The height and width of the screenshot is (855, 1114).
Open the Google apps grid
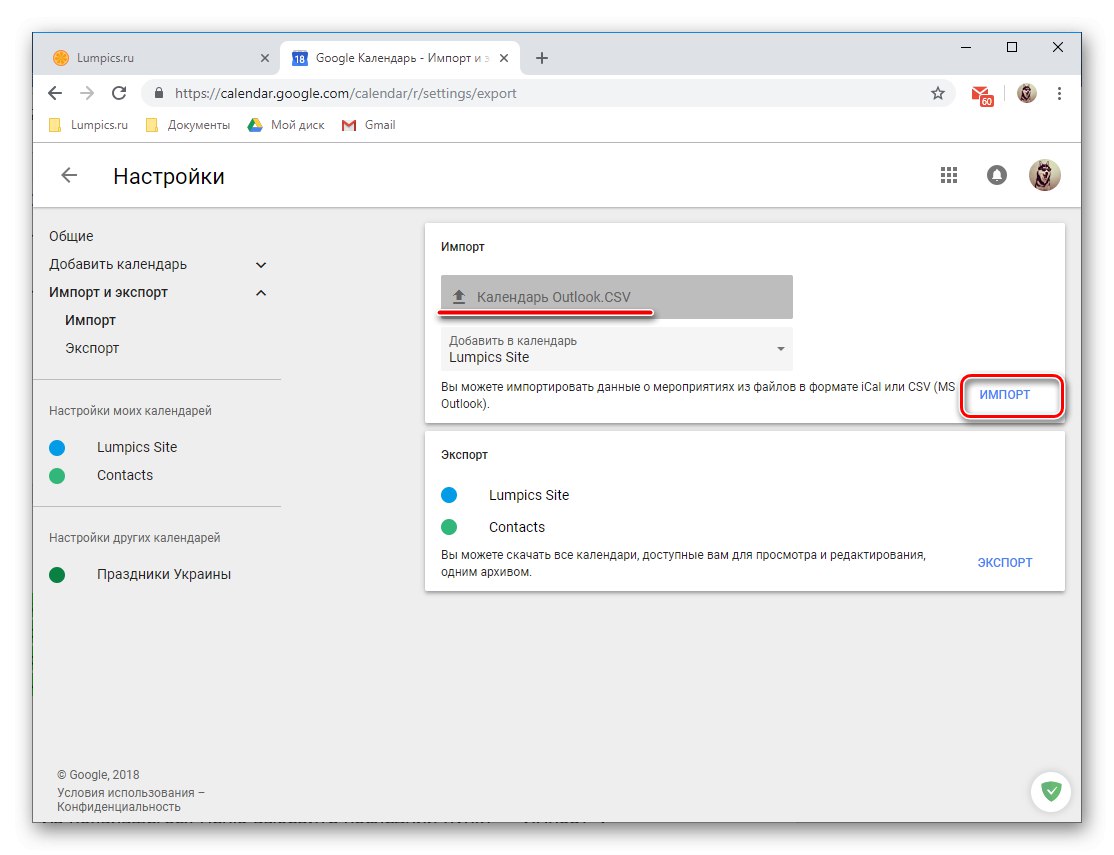coord(948,174)
